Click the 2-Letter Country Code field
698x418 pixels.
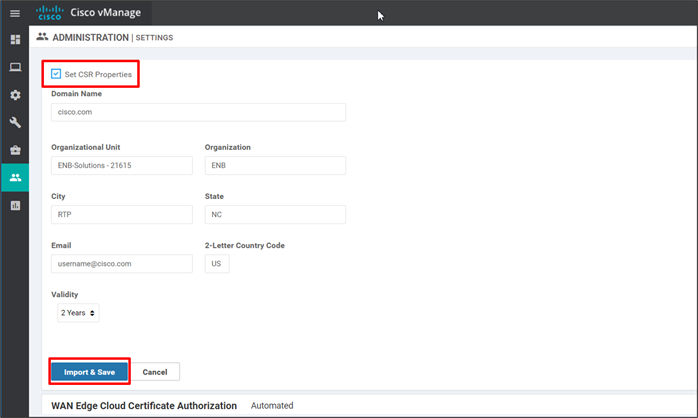click(x=217, y=264)
